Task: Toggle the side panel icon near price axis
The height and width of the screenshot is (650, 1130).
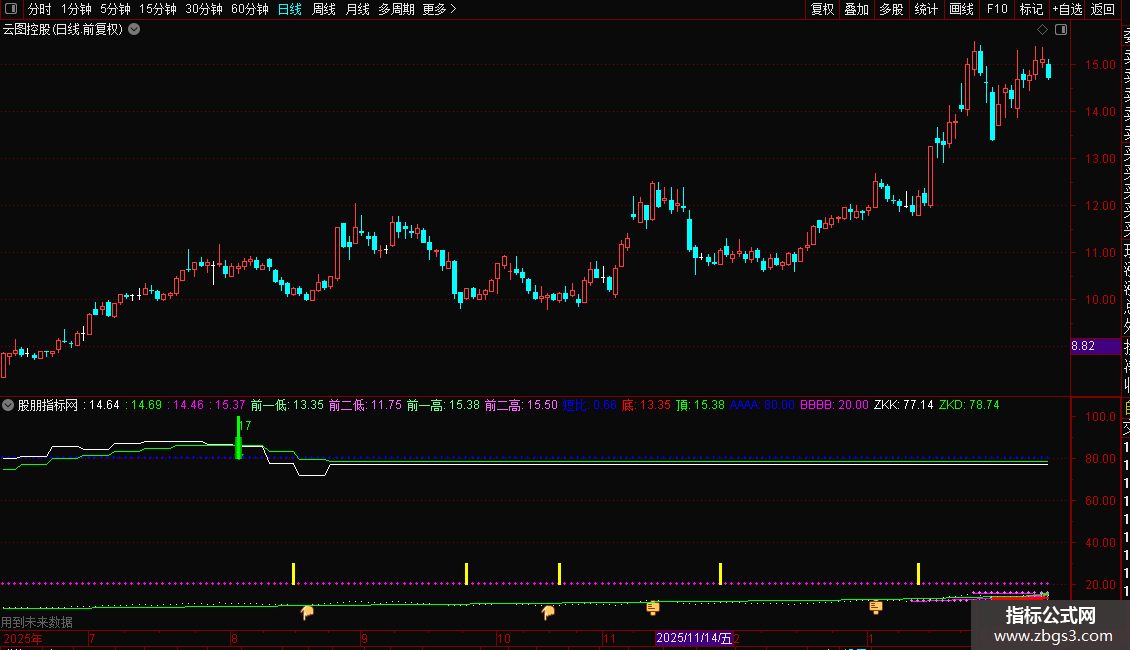Action: click(x=1061, y=30)
